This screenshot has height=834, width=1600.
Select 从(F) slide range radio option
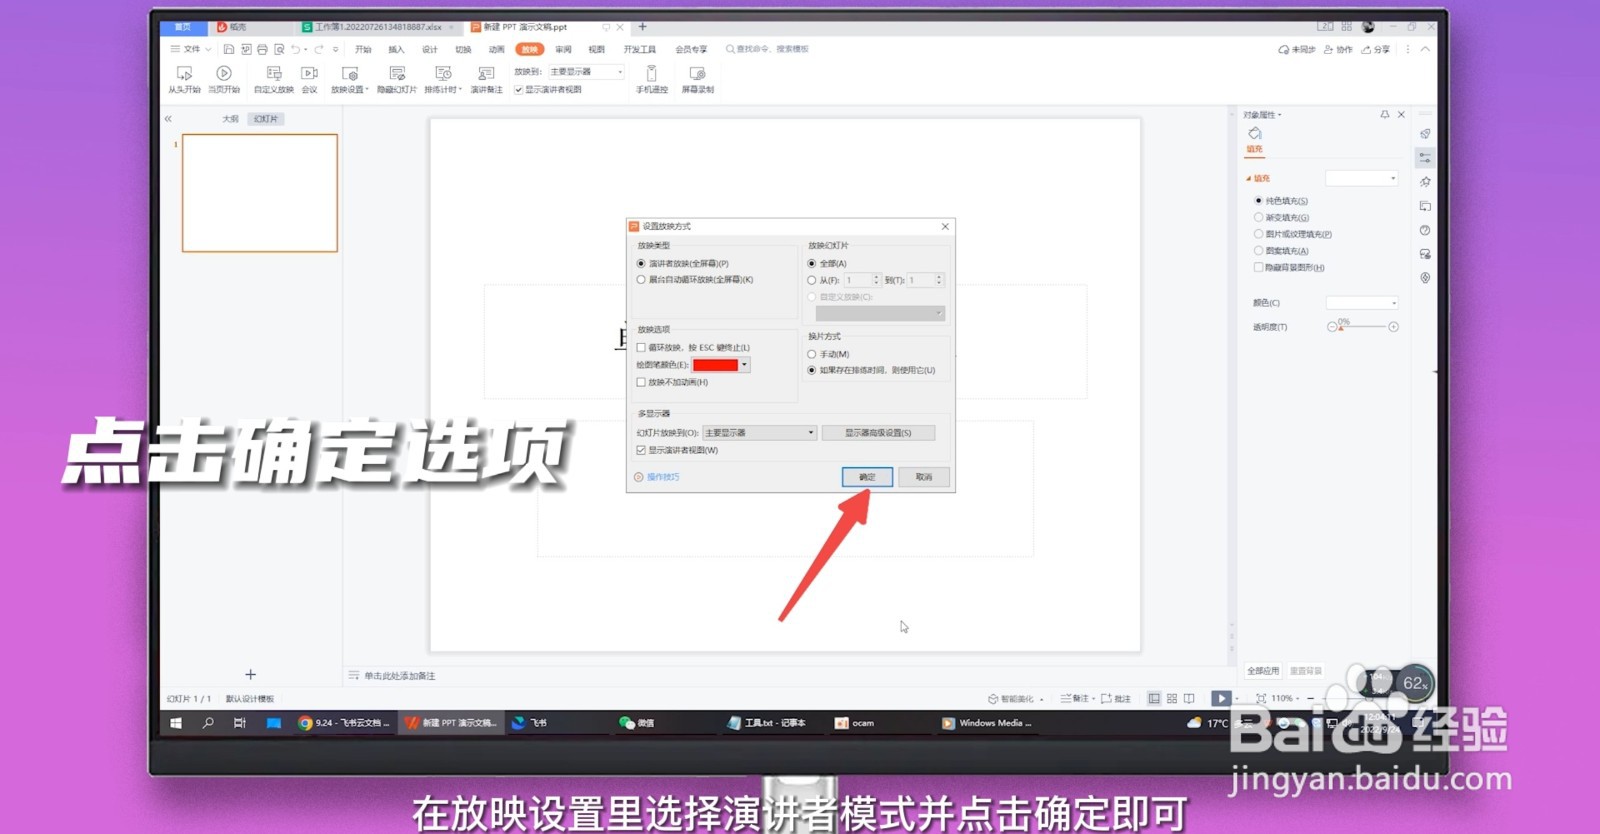pyautogui.click(x=812, y=281)
